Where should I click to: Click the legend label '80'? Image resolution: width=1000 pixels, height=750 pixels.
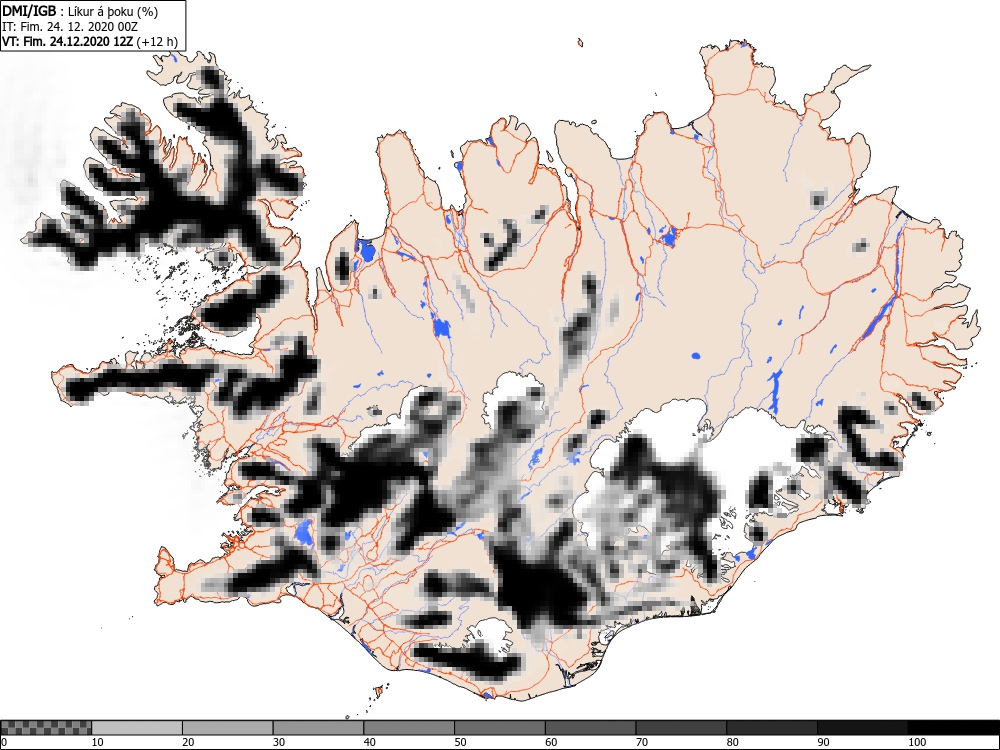(732, 742)
